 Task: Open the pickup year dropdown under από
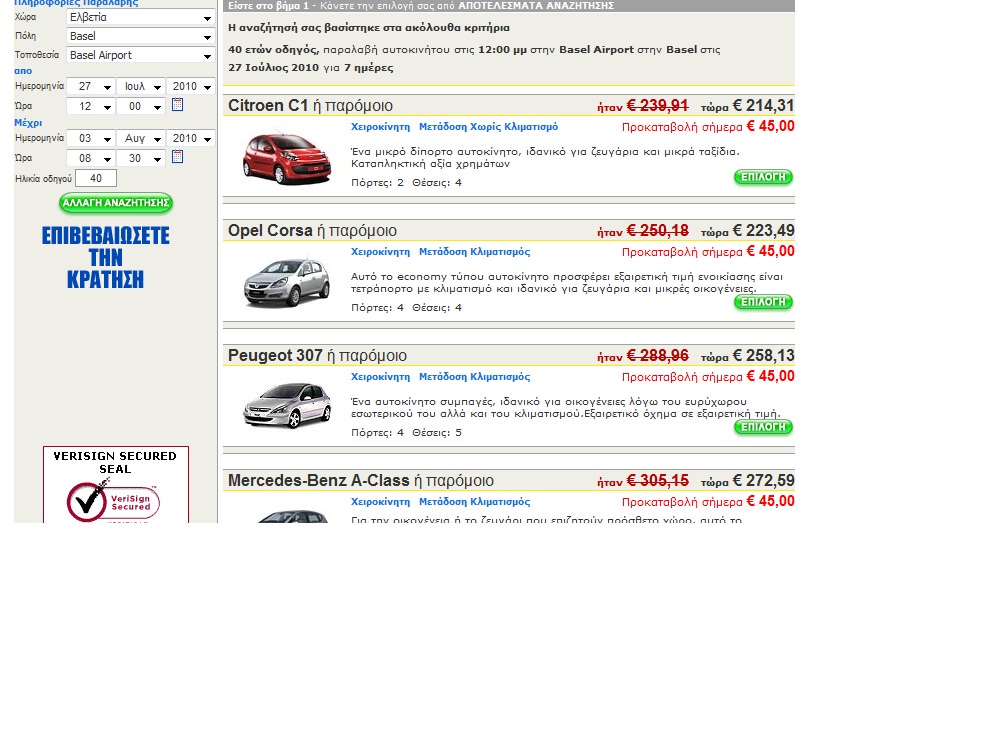190,86
